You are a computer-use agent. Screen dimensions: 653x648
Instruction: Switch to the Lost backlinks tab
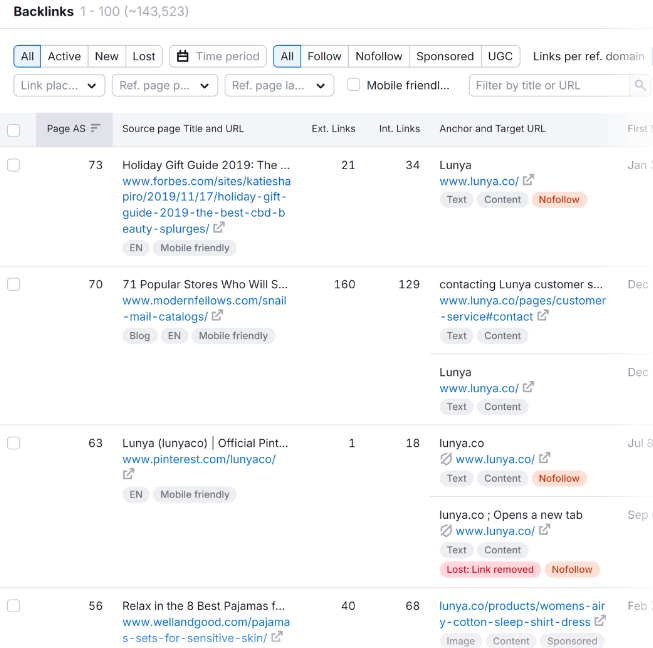pyautogui.click(x=144, y=57)
